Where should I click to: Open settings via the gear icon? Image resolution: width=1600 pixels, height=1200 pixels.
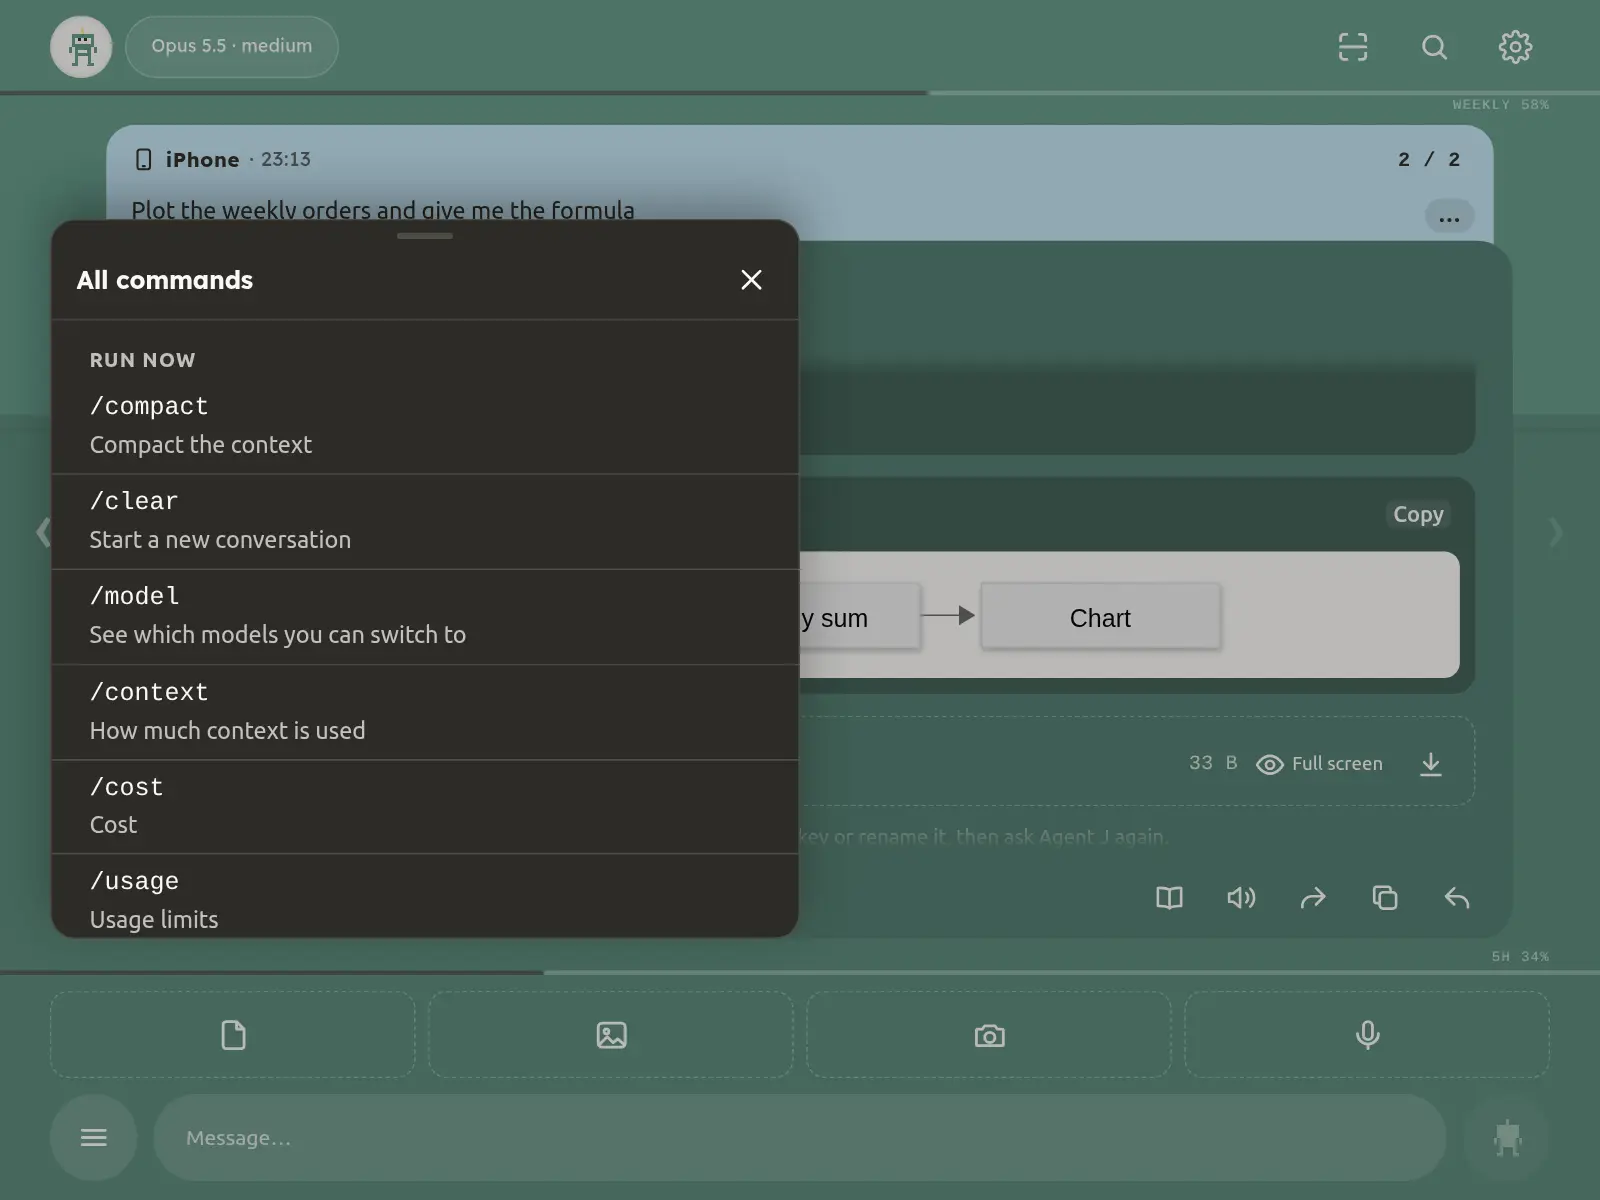[x=1515, y=47]
